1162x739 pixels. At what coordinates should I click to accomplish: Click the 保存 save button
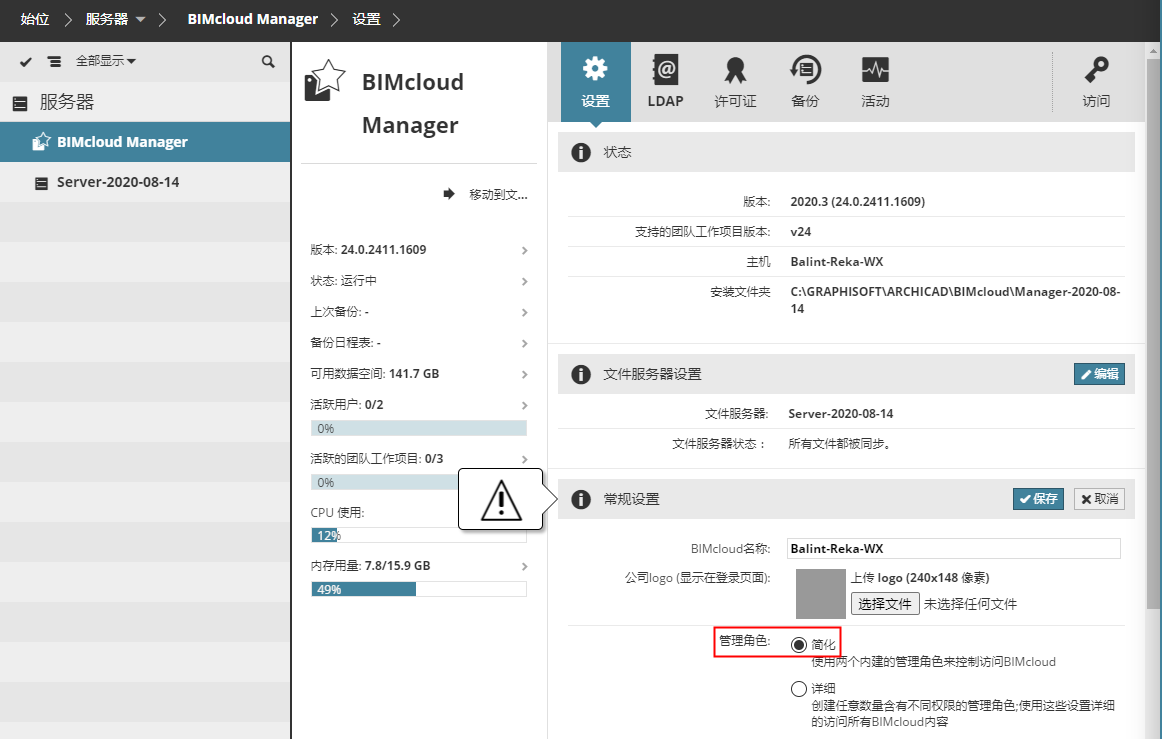point(1038,499)
